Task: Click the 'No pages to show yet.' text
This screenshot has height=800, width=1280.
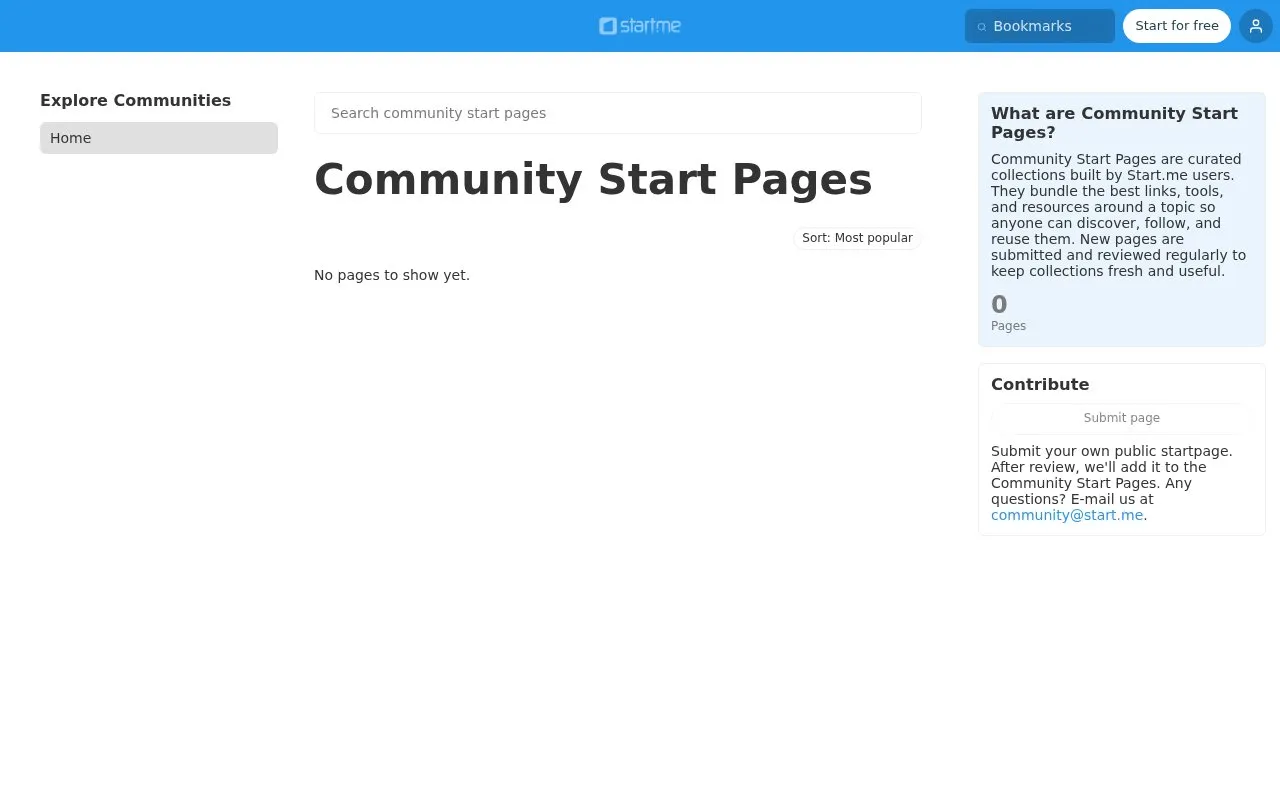Action: (392, 275)
